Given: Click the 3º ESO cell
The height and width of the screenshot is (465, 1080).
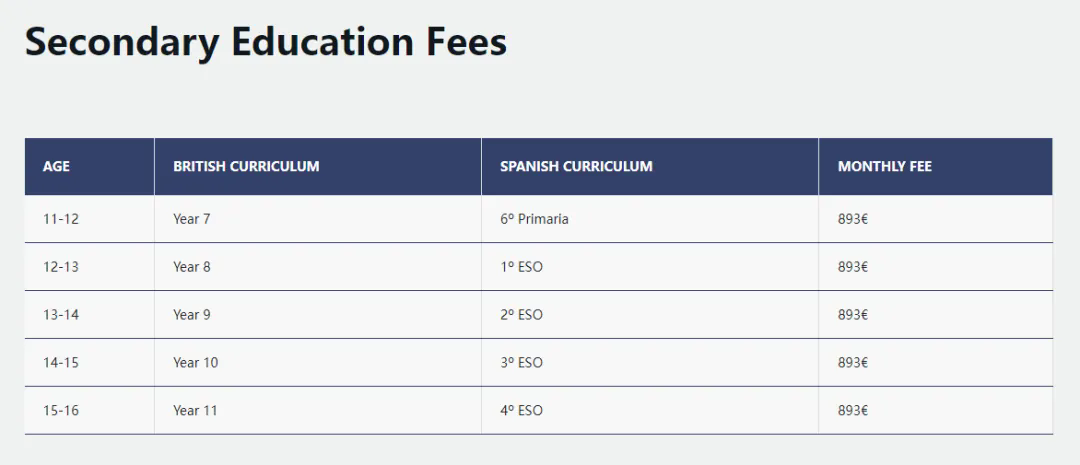Looking at the screenshot, I should point(650,362).
